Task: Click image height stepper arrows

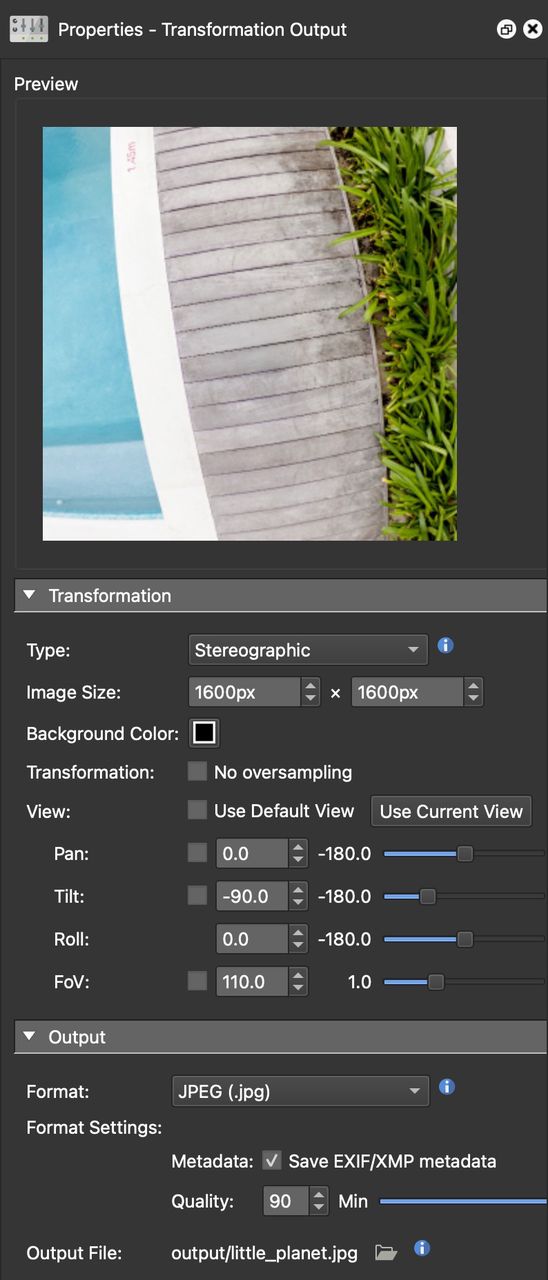Action: [473, 692]
